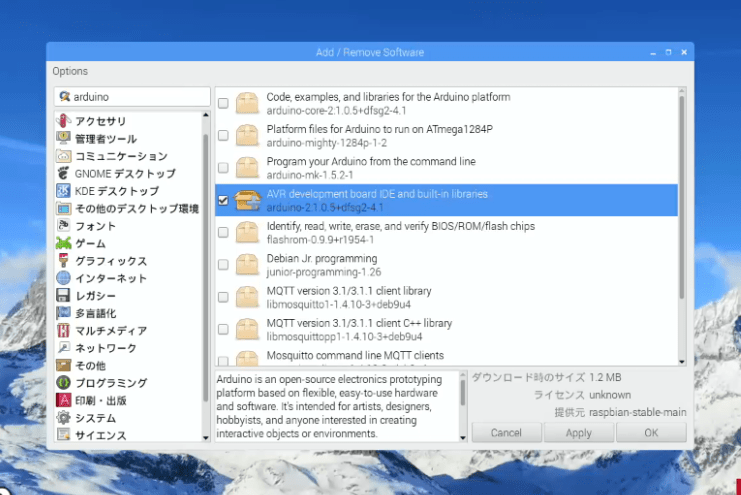
Task: Click the category list scroll-up arrow
Action: click(206, 115)
